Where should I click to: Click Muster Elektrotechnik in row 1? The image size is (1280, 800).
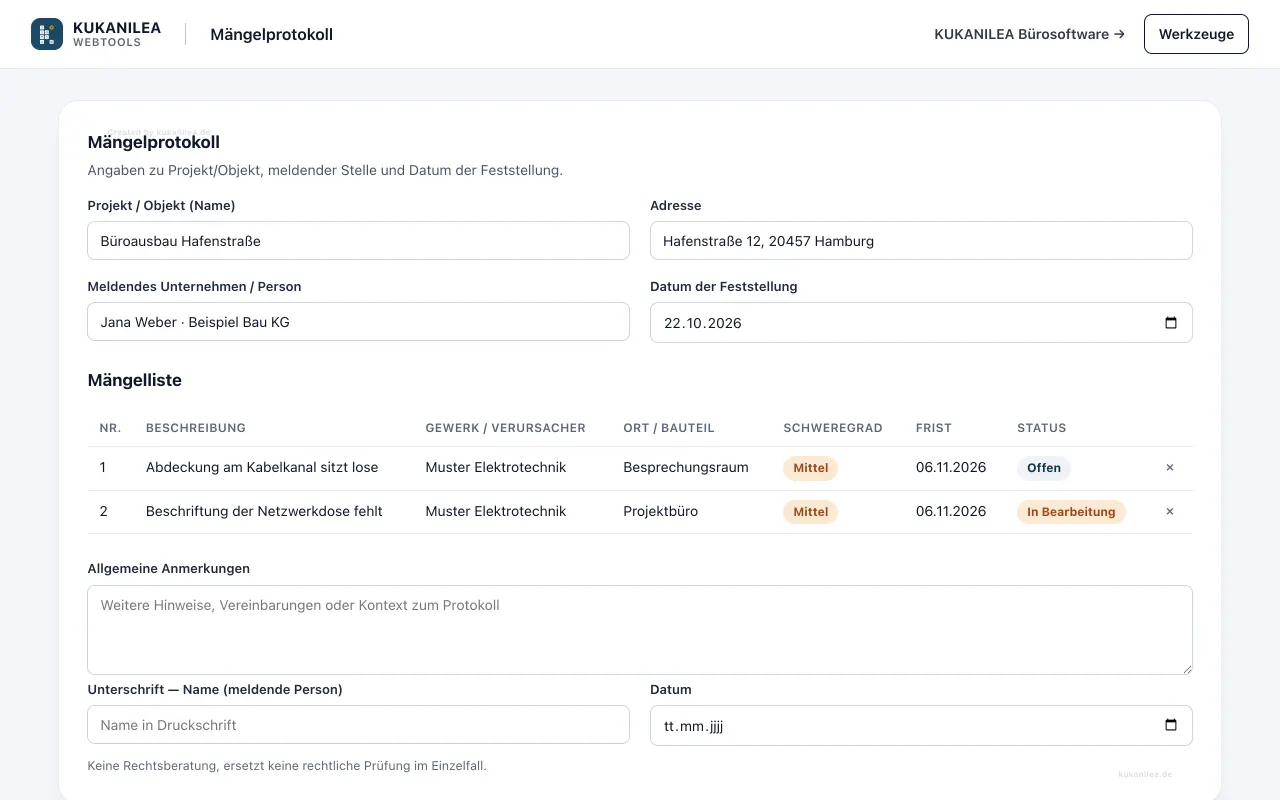496,467
